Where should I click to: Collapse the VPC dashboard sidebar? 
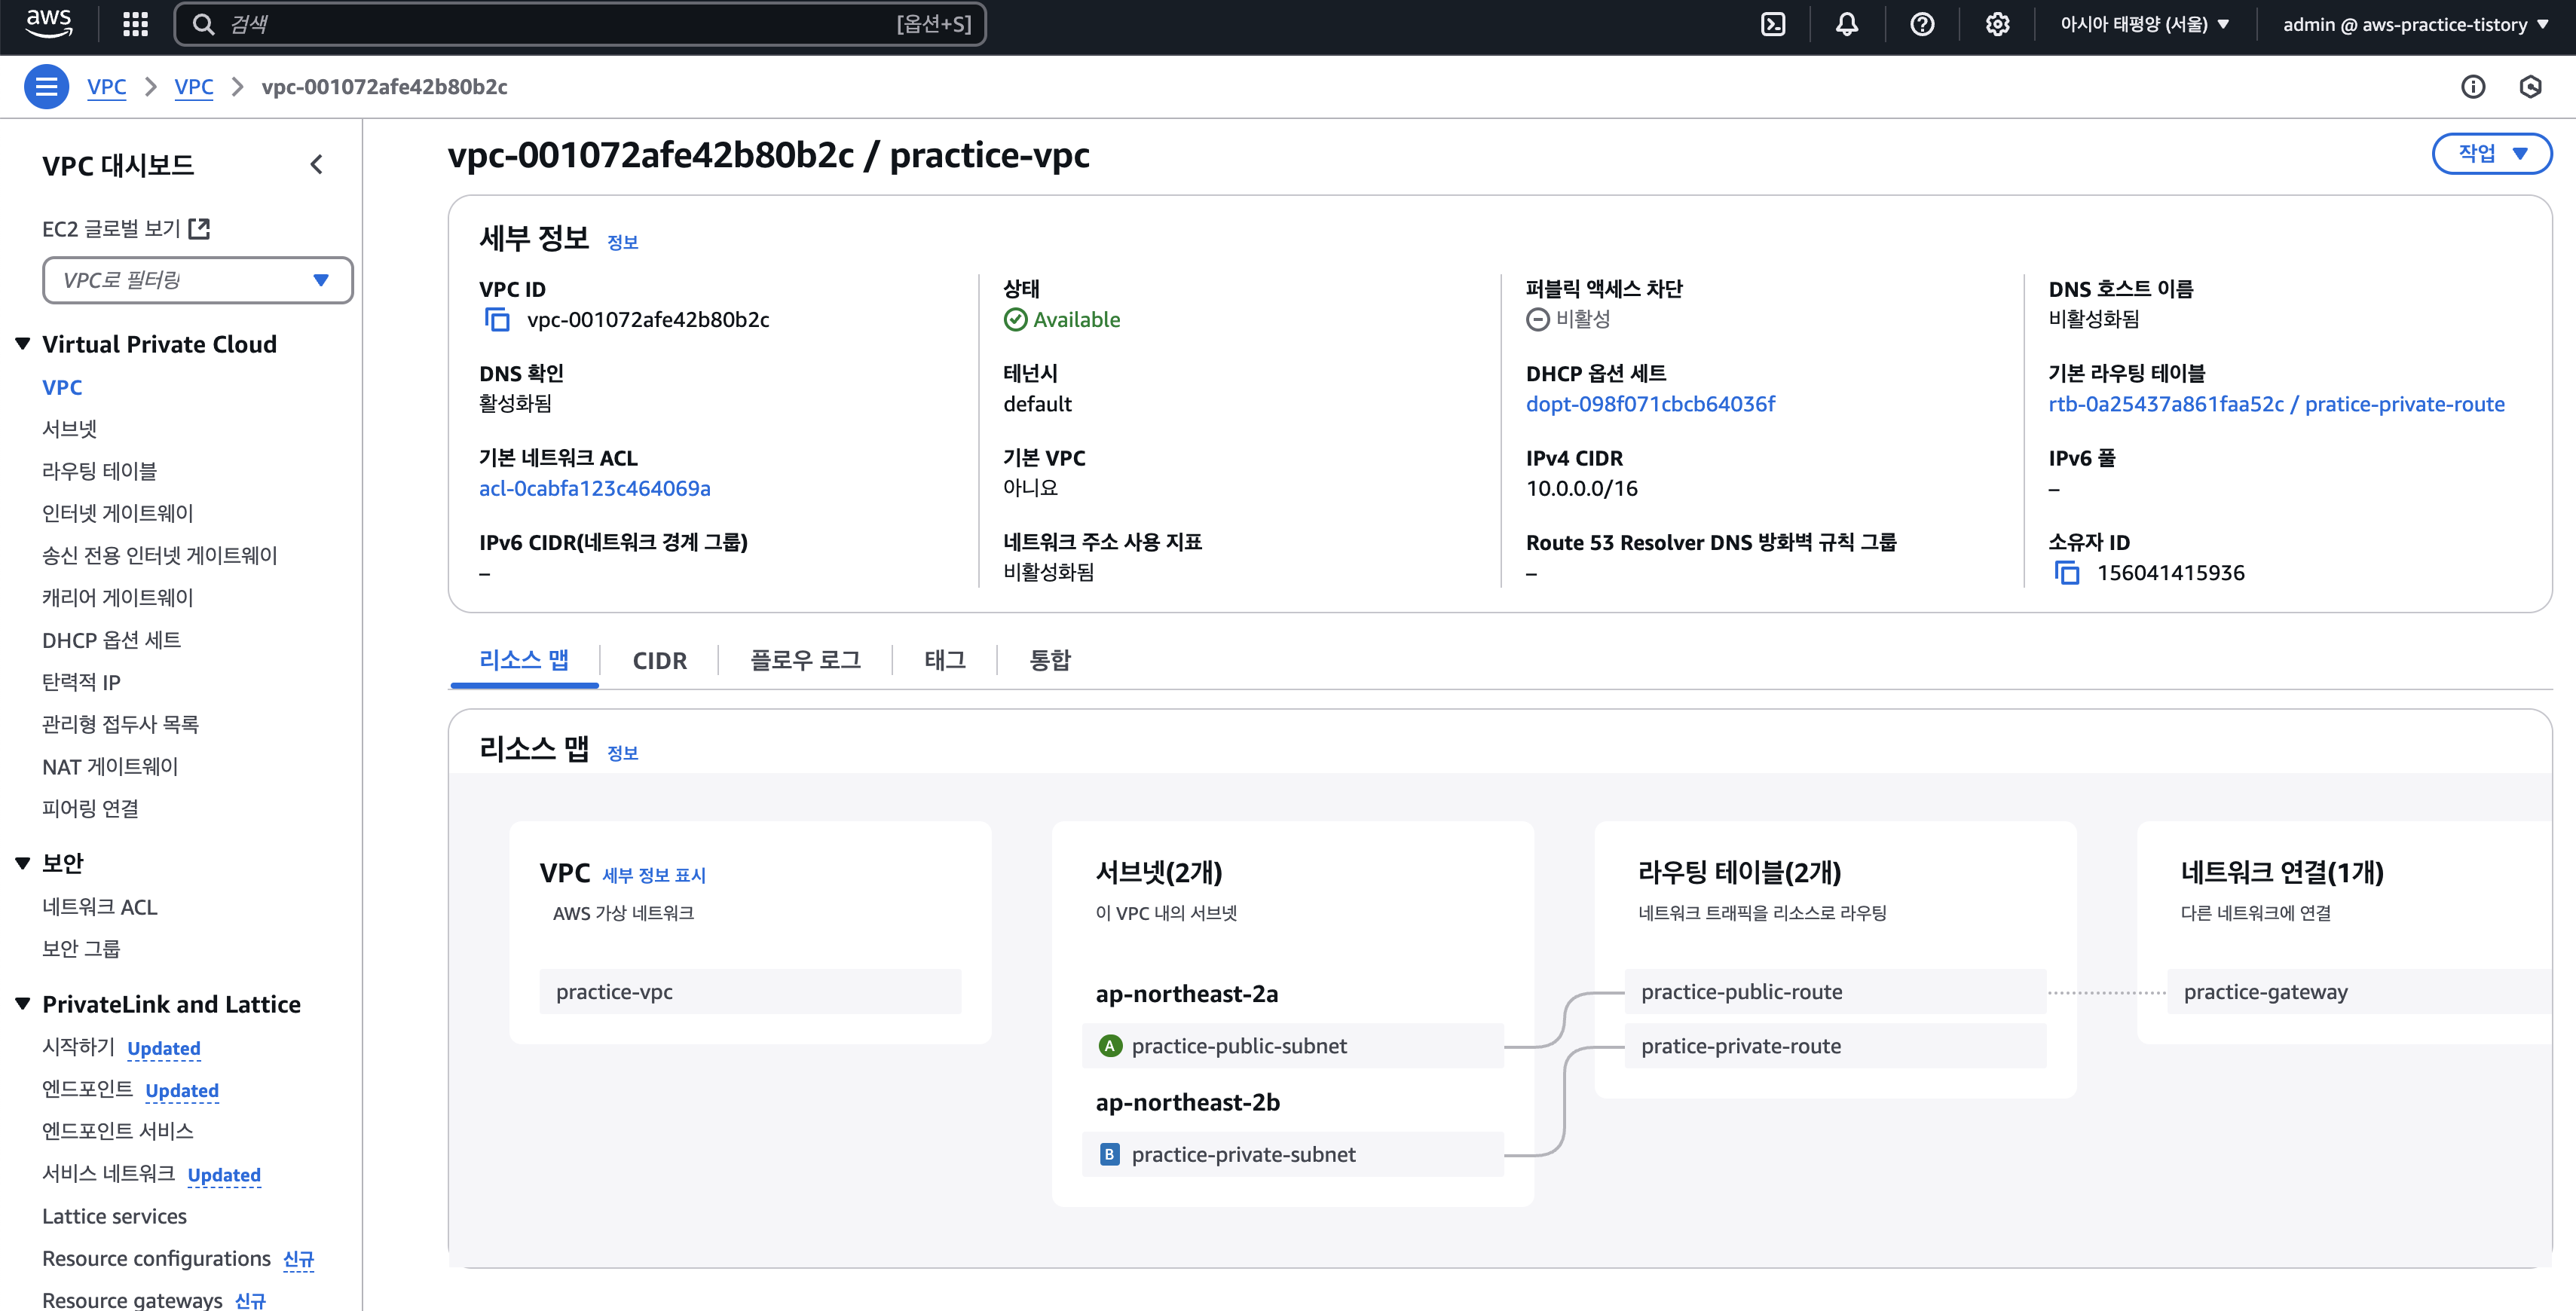click(x=317, y=165)
